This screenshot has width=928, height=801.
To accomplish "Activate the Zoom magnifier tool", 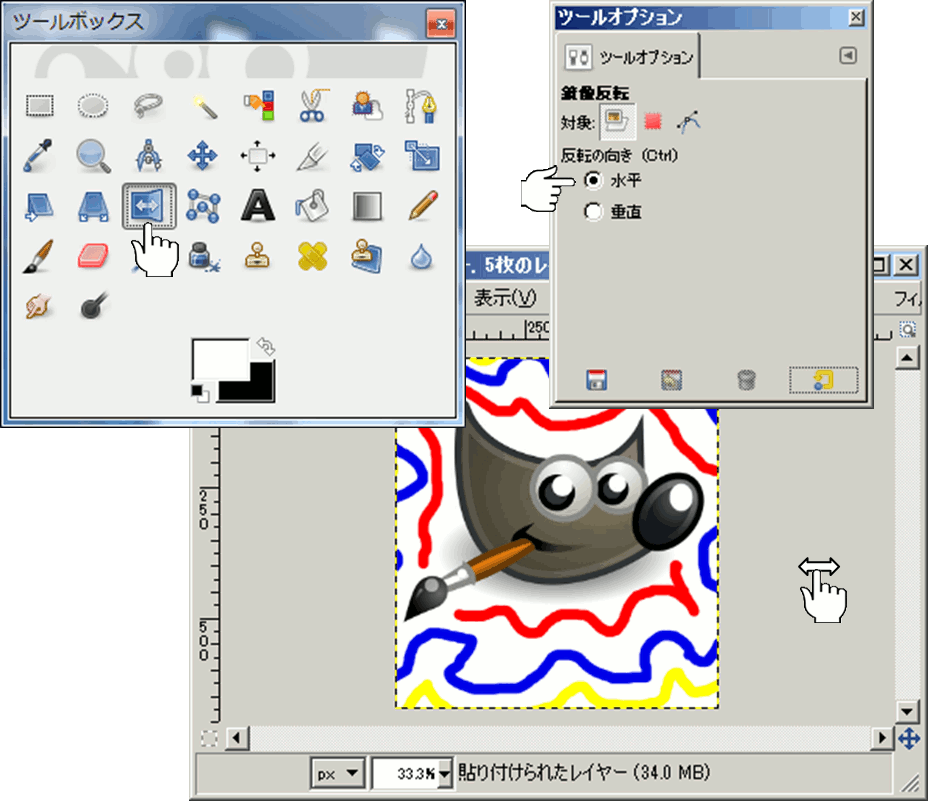I will [94, 155].
